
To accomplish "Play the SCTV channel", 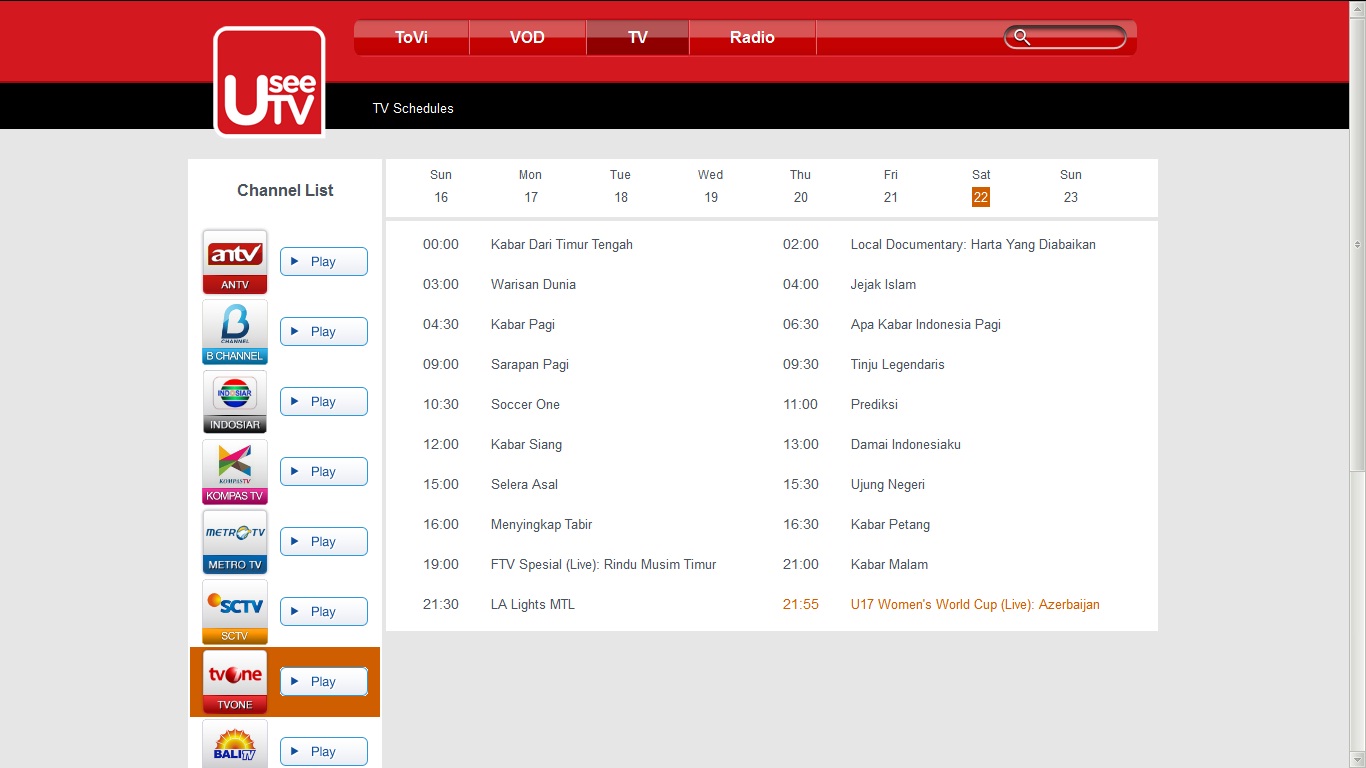I will [324, 612].
